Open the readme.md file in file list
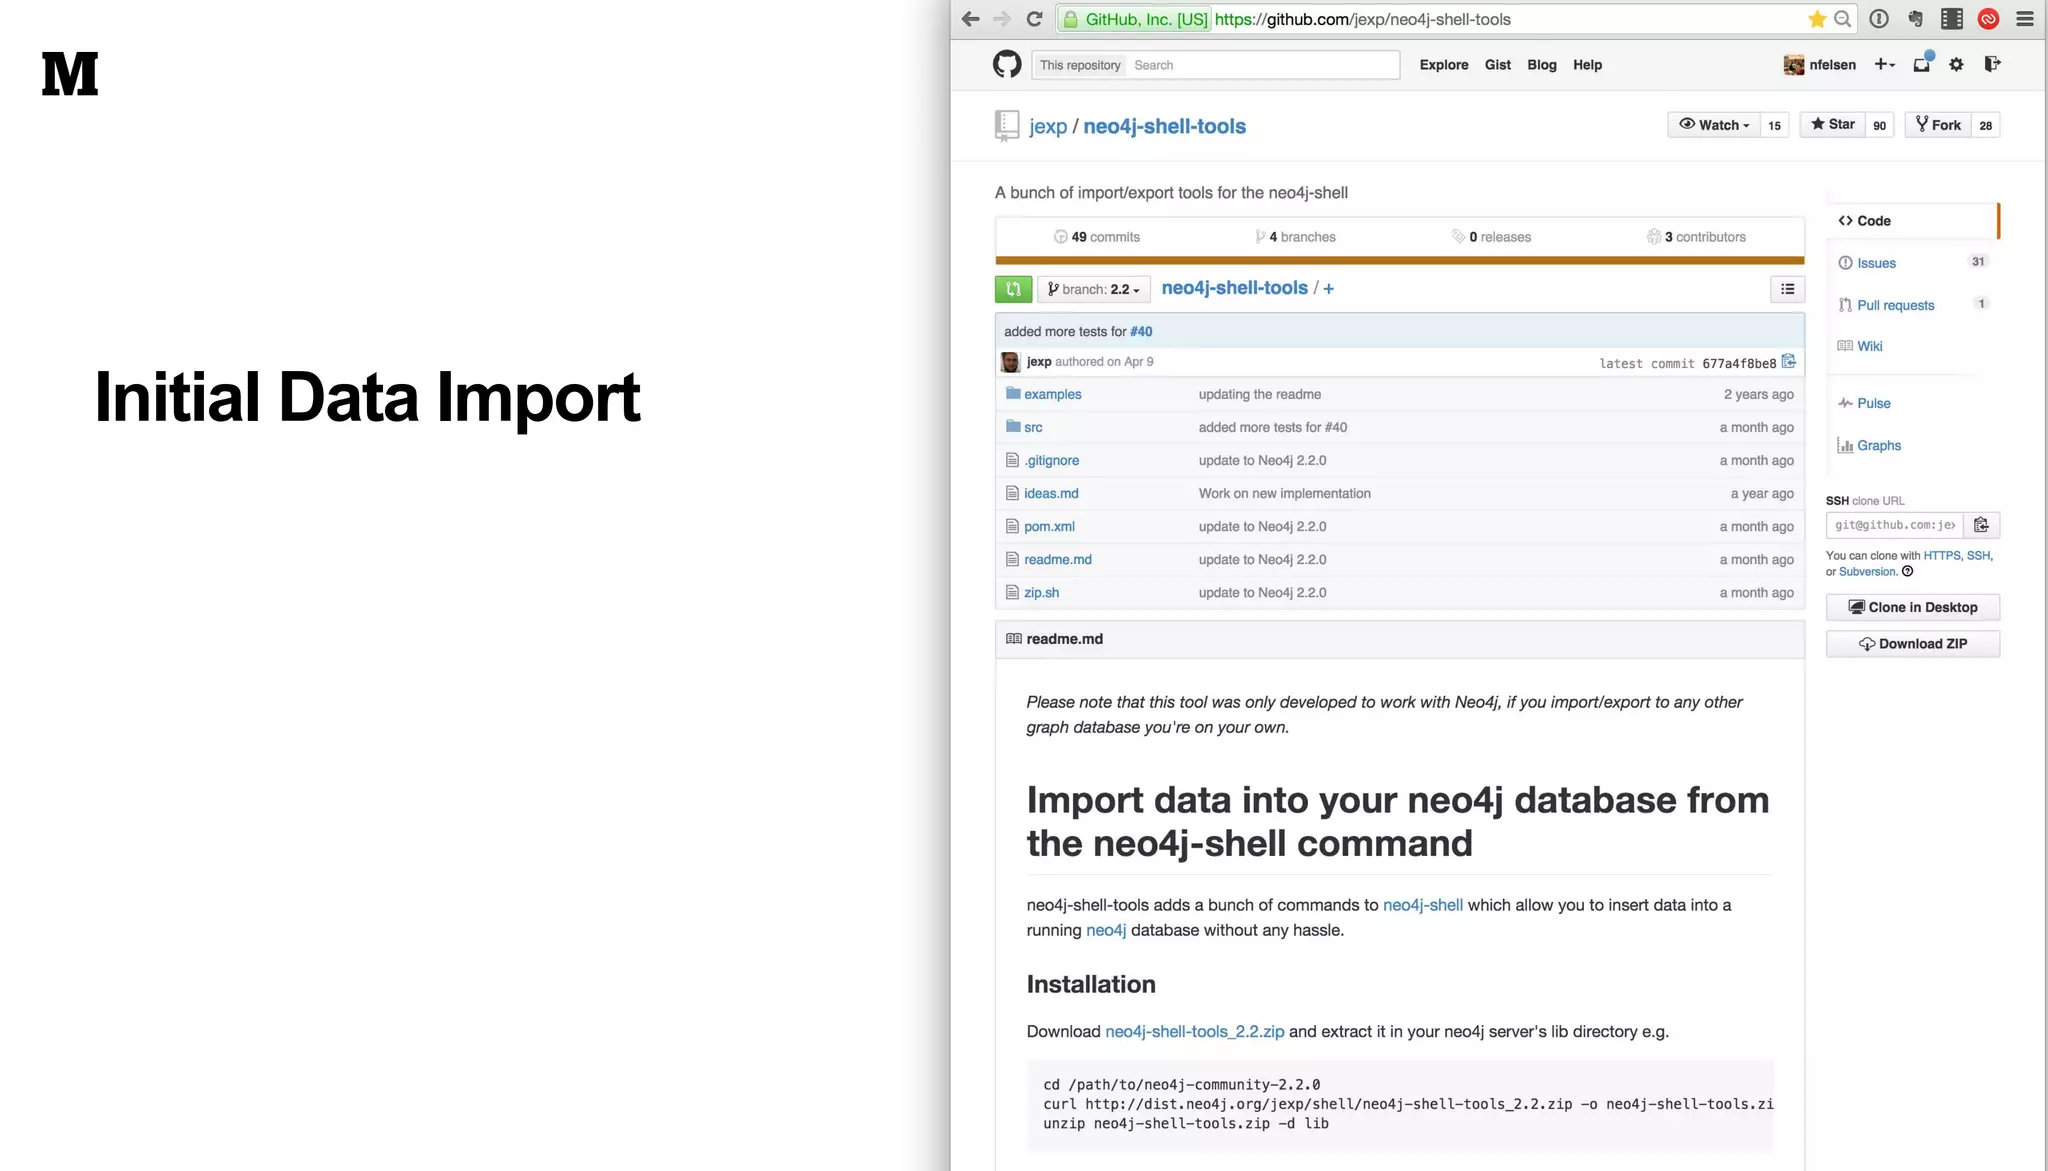 tap(1058, 559)
